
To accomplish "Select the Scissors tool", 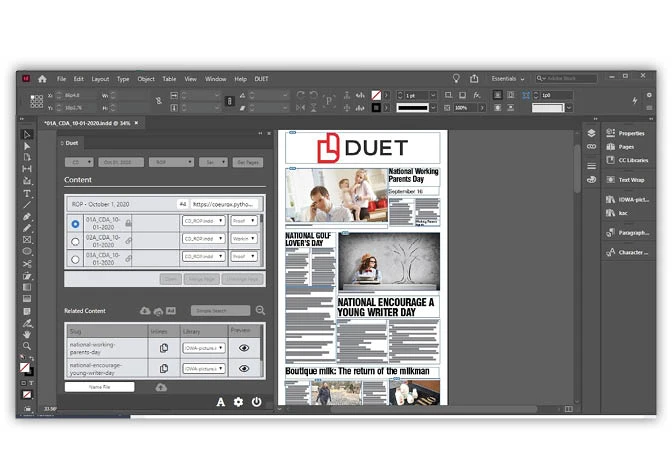I will point(27,264).
